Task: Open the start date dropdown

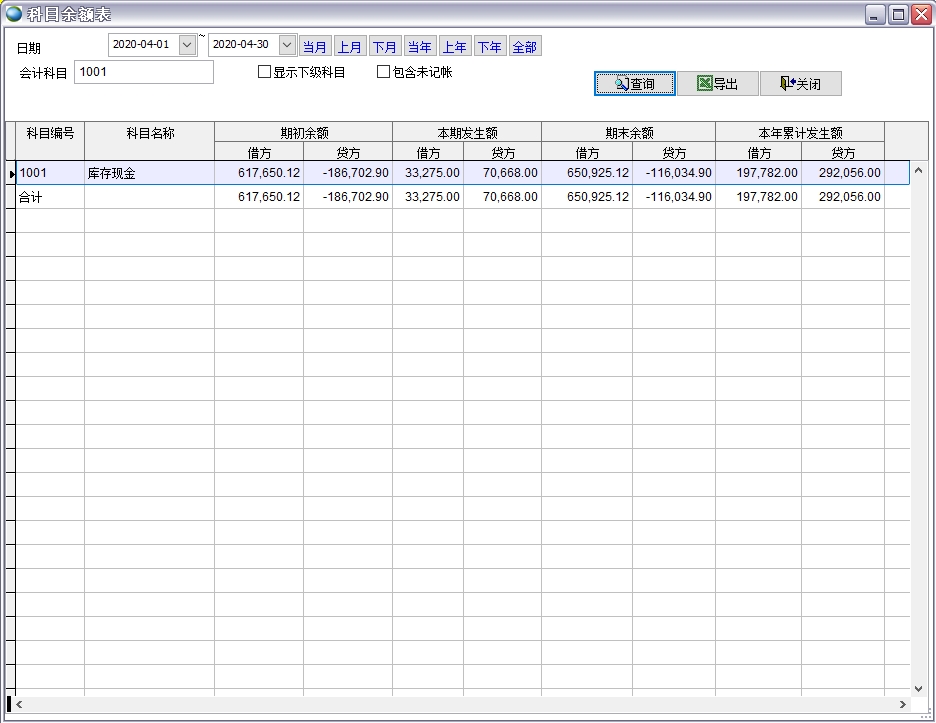Action: (187, 45)
